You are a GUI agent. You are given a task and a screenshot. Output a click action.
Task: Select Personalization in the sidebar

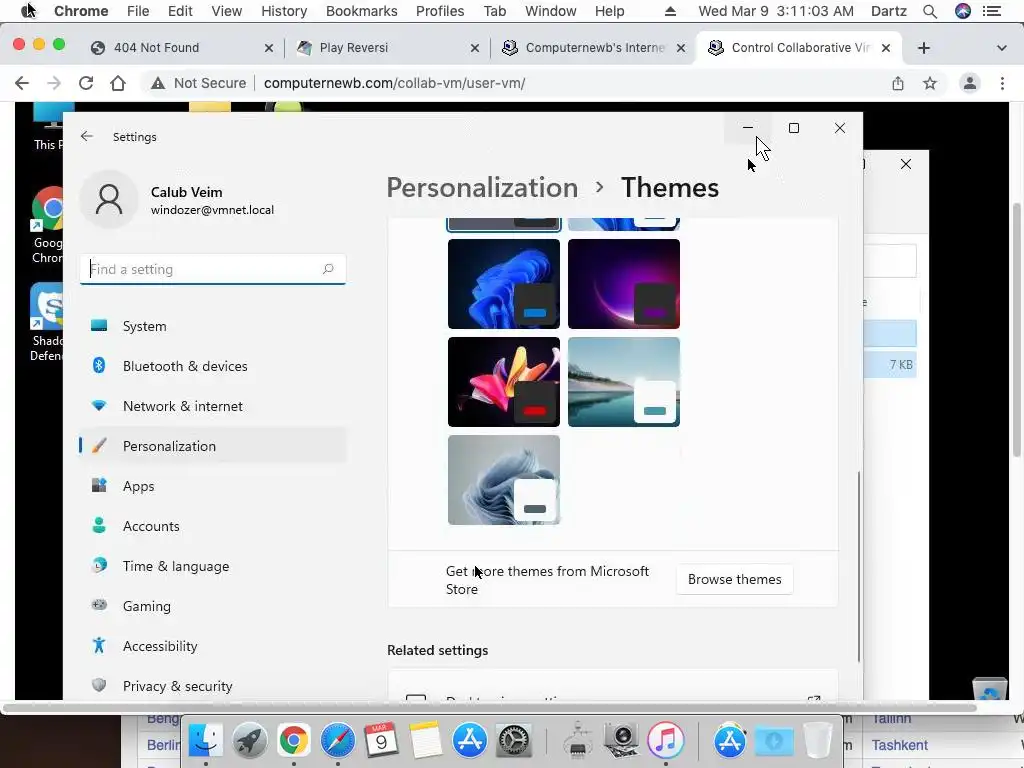[212, 445]
